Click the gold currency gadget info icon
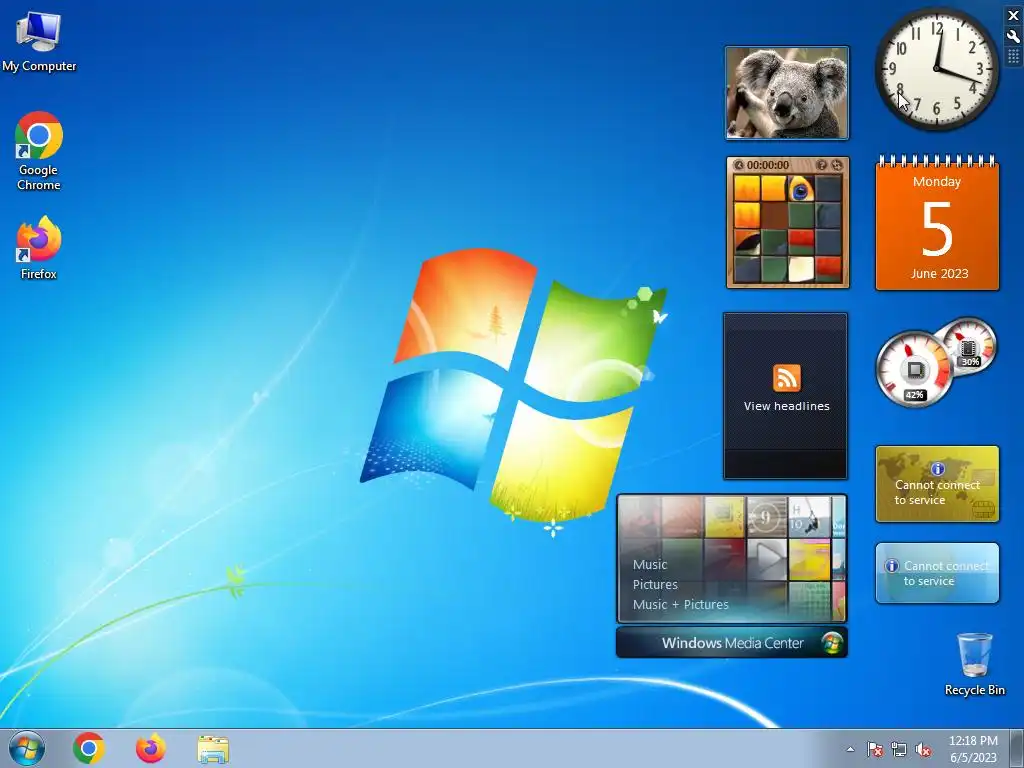 tap(937, 469)
